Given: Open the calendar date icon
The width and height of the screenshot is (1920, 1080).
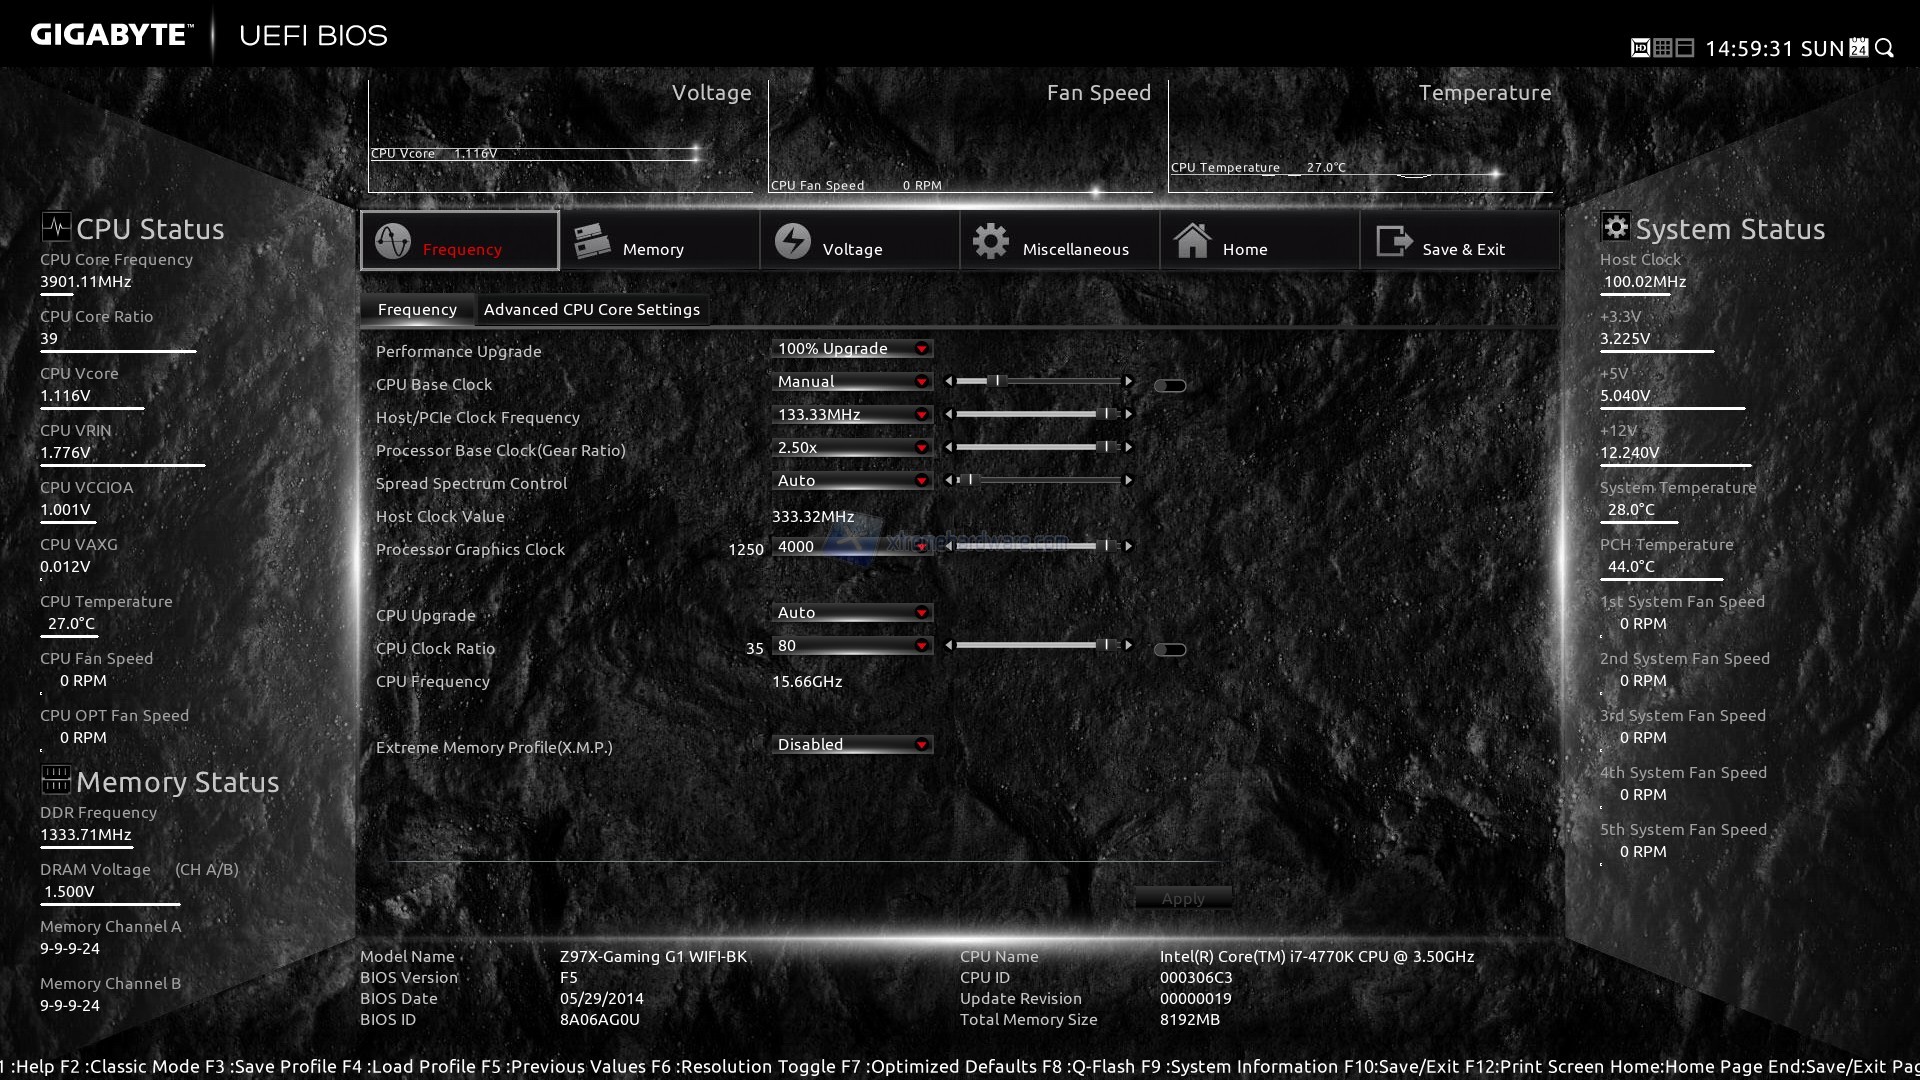Looking at the screenshot, I should coord(1858,48).
